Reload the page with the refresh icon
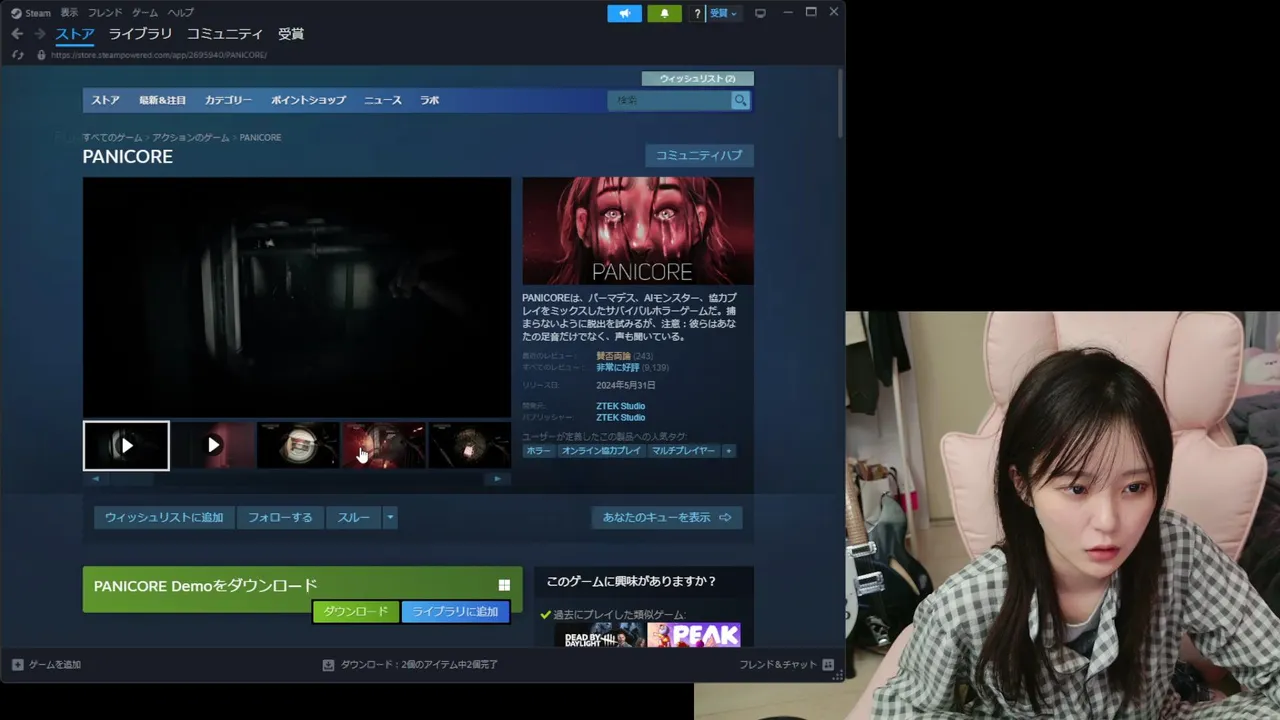The image size is (1280, 720). (17, 55)
